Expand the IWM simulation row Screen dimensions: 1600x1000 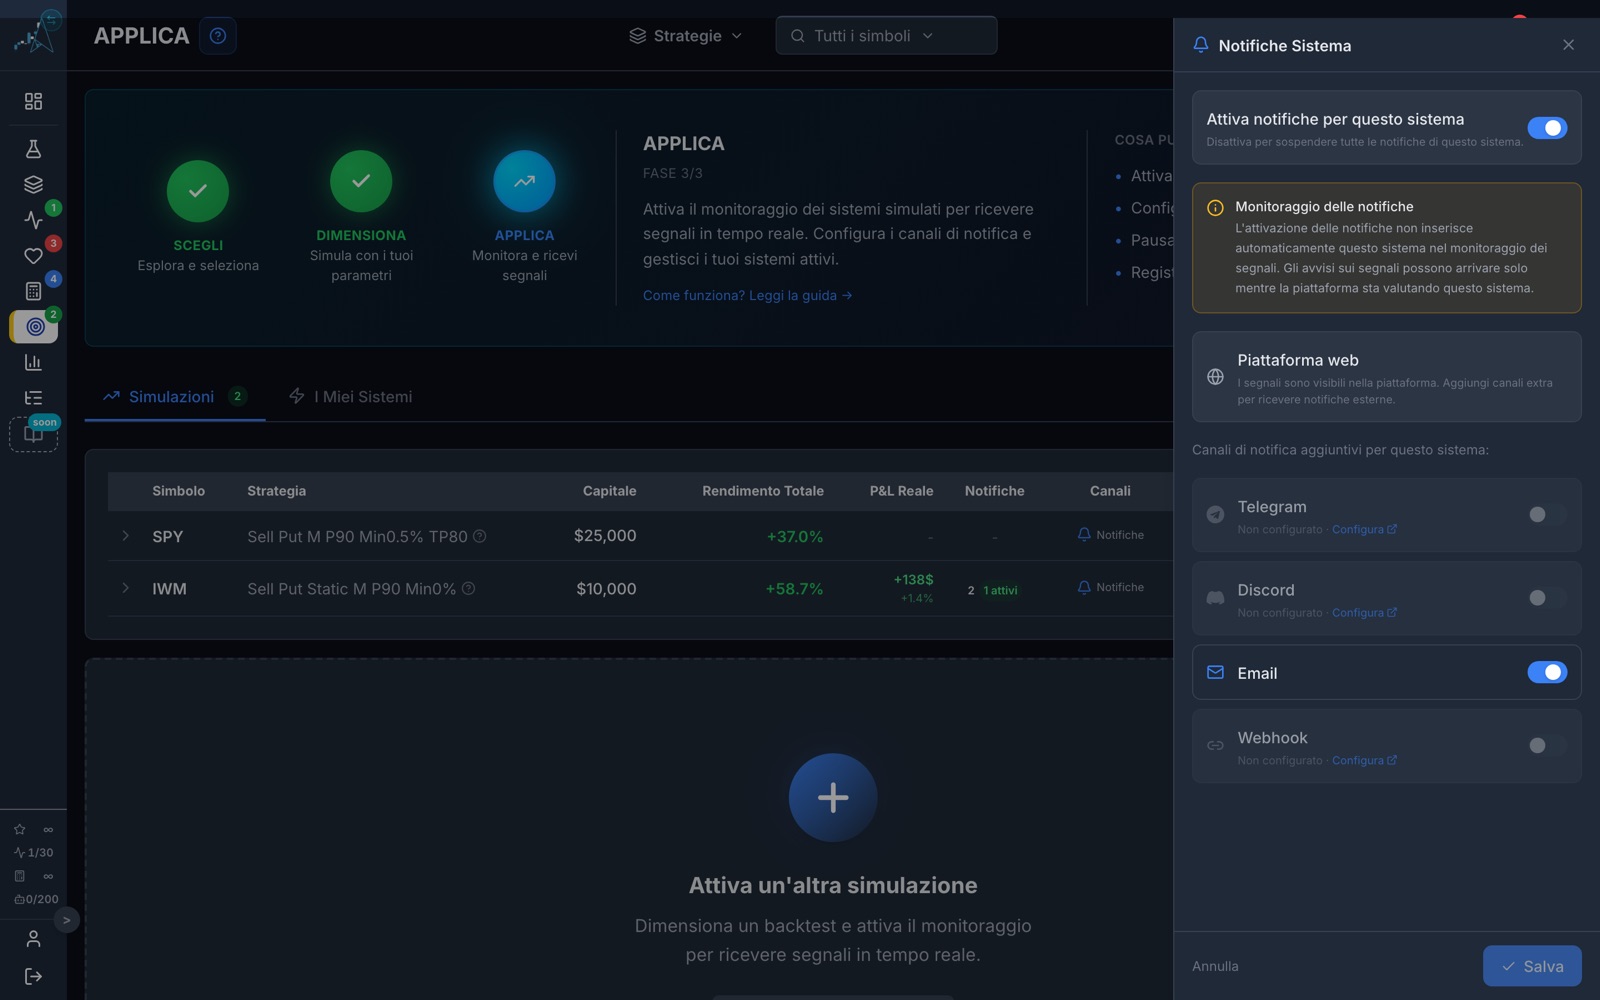pos(125,588)
